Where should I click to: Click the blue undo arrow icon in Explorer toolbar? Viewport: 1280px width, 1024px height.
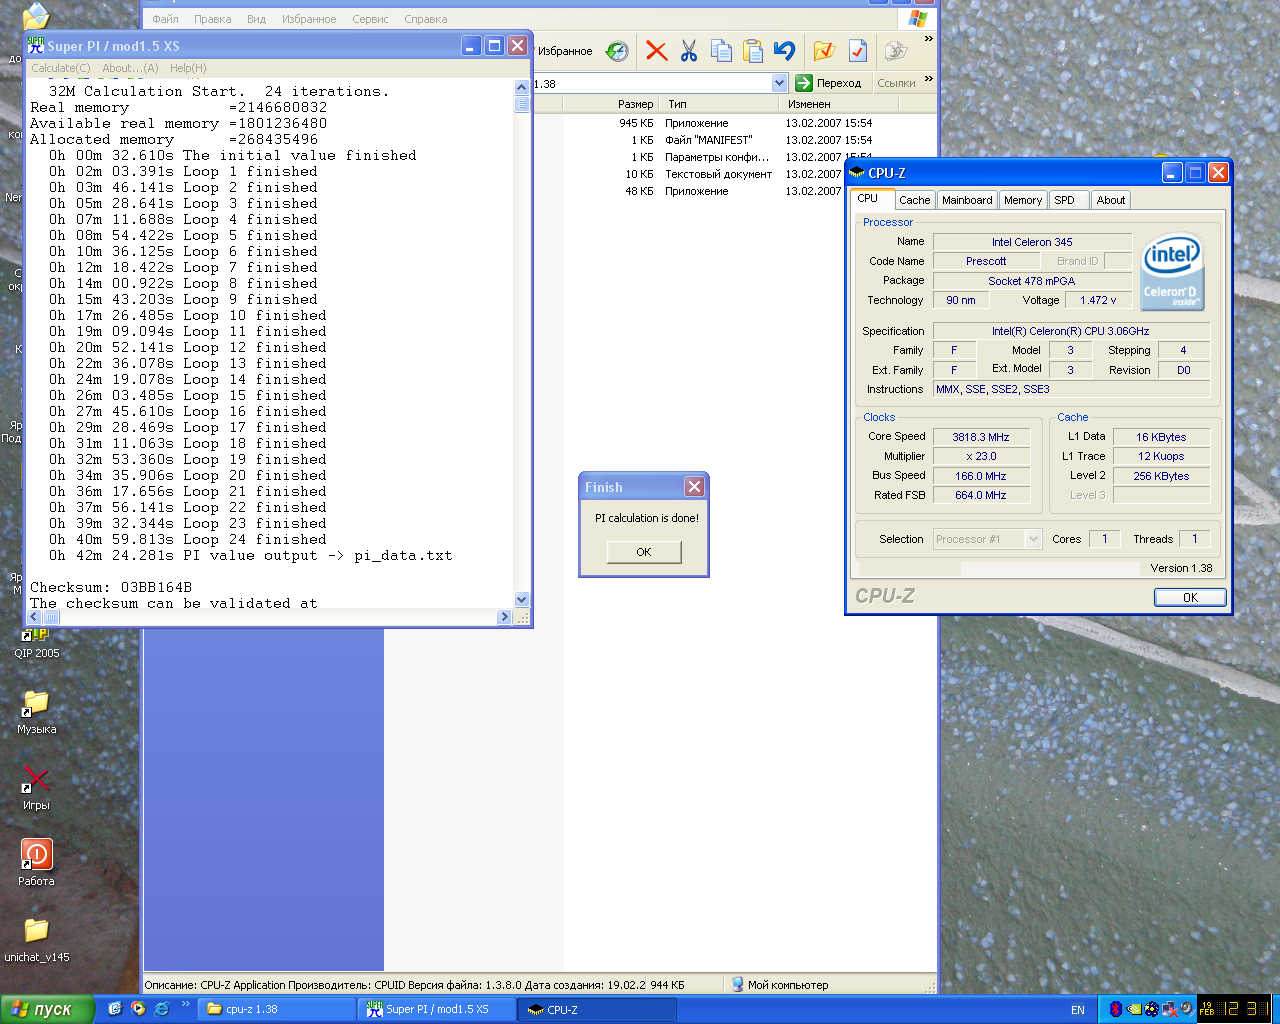pyautogui.click(x=785, y=51)
